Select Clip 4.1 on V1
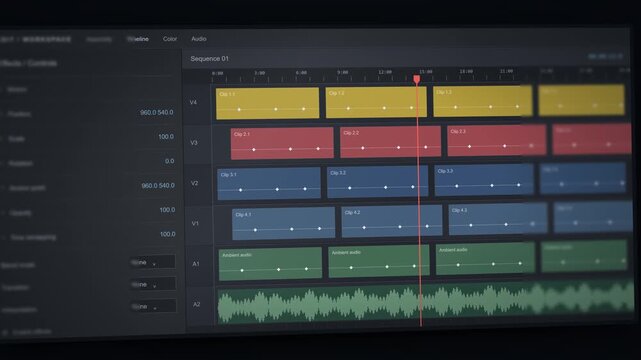Viewport: 641px width, 360px height. pos(284,223)
